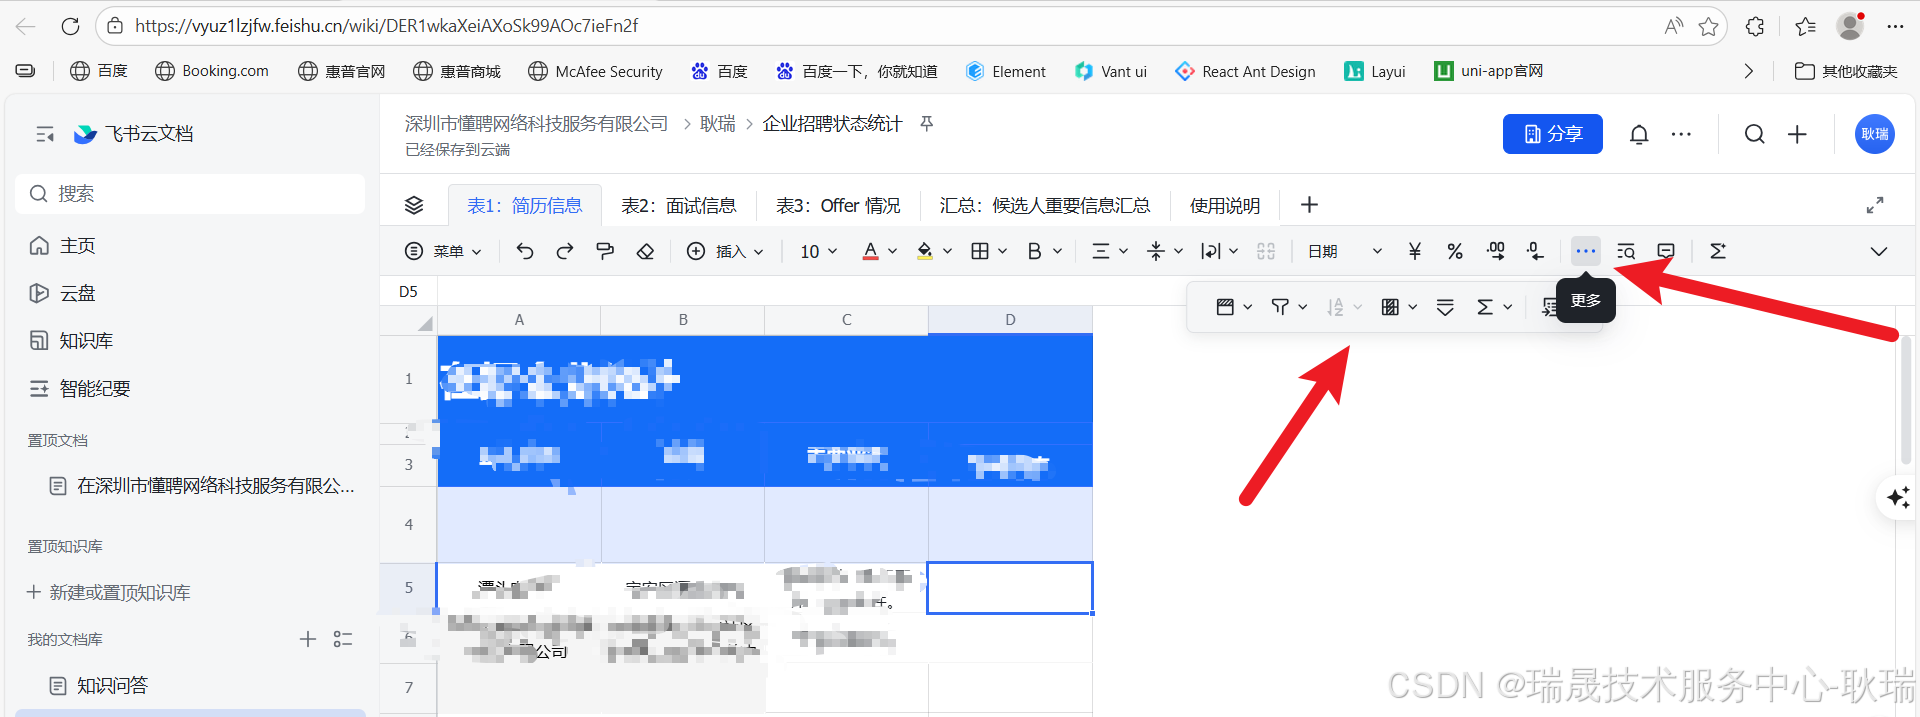Open the font size 10 dropdown
This screenshot has height=717, width=1920.
[818, 251]
